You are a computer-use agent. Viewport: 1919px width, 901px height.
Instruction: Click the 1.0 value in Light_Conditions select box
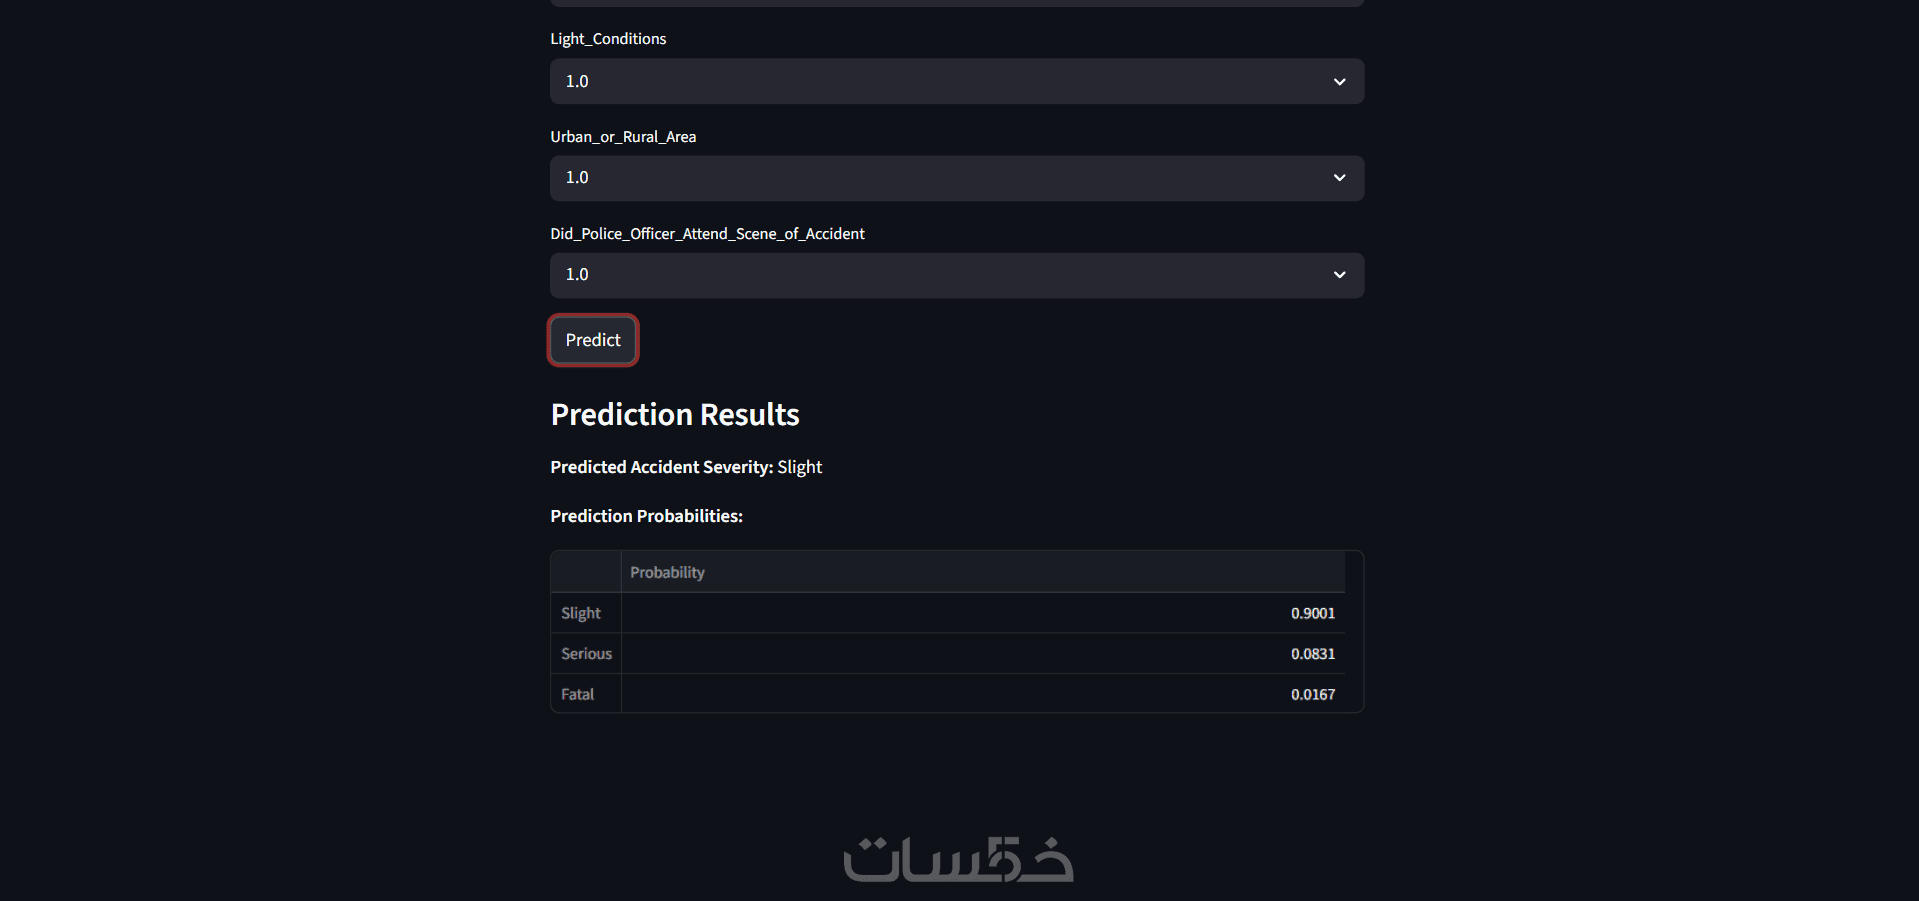(x=577, y=82)
